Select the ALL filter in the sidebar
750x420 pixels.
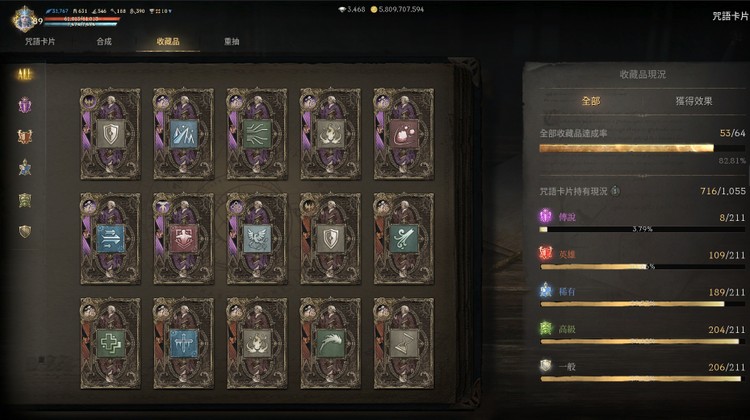point(24,74)
